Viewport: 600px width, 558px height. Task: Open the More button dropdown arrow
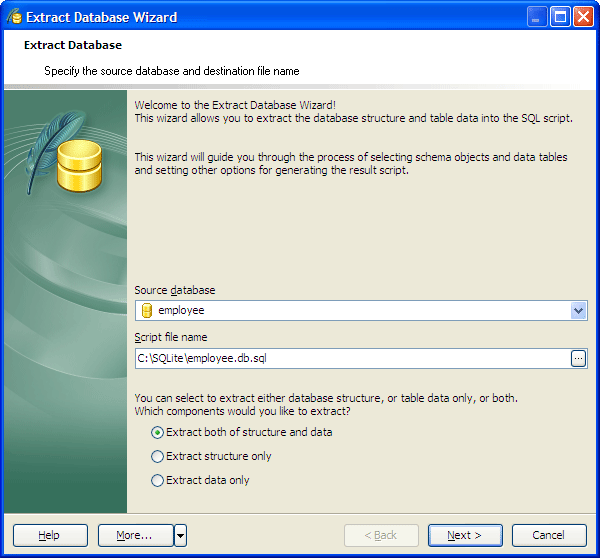(180, 535)
